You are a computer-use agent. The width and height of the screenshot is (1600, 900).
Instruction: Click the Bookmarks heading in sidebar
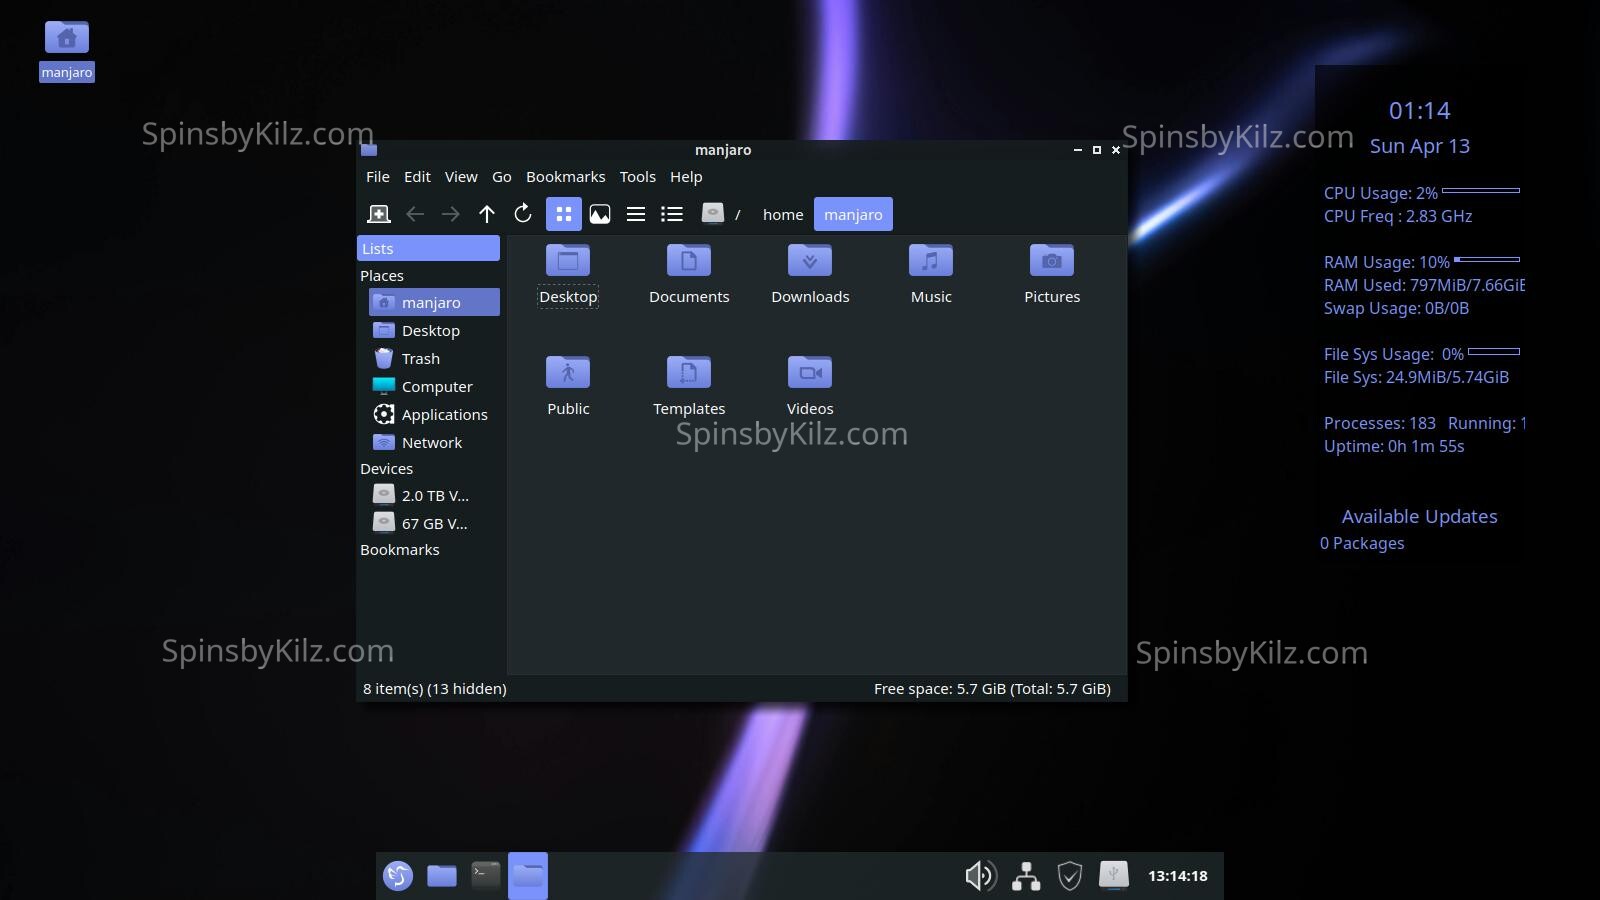(400, 549)
